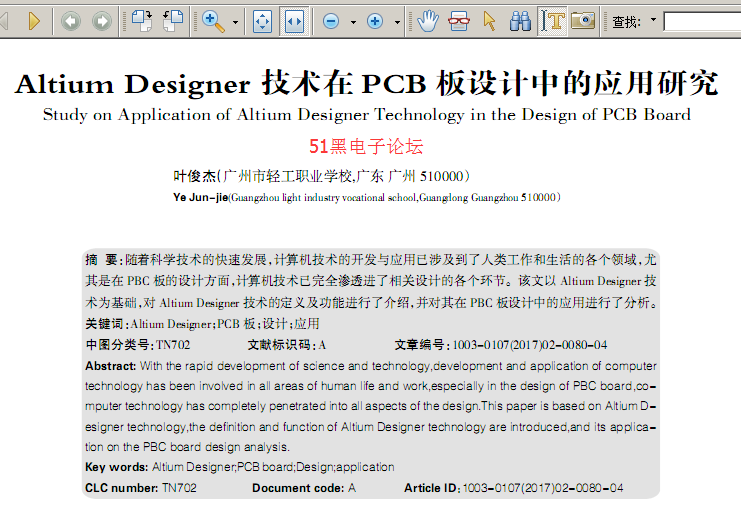The image size is (741, 524).
Task: Open the magnifier zoom tool dropdown arrow
Action: 235,22
